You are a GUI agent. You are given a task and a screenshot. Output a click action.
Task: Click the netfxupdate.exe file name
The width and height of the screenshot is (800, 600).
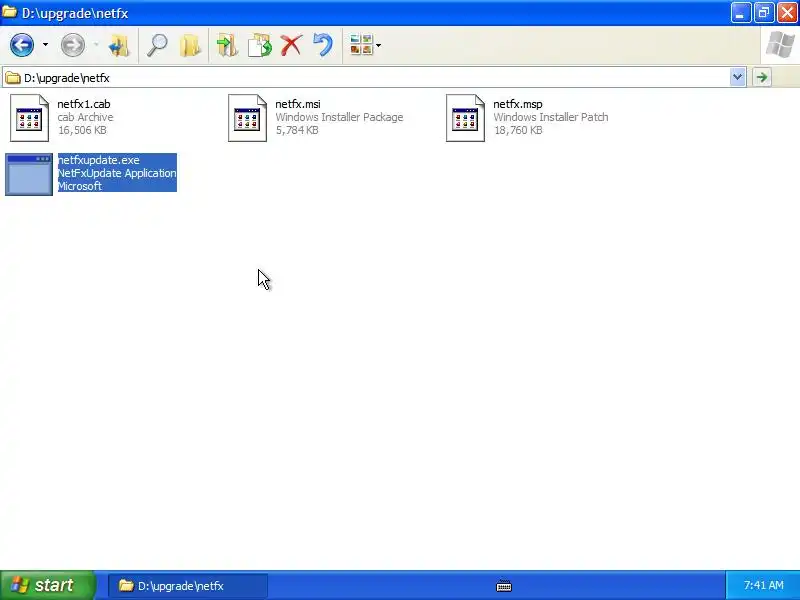coord(98,160)
